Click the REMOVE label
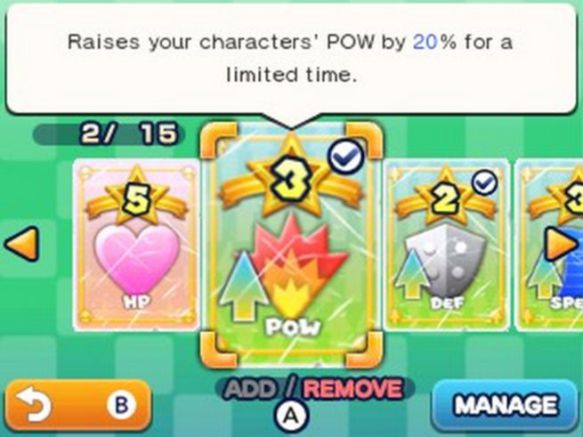The image size is (583, 437). pos(353,389)
